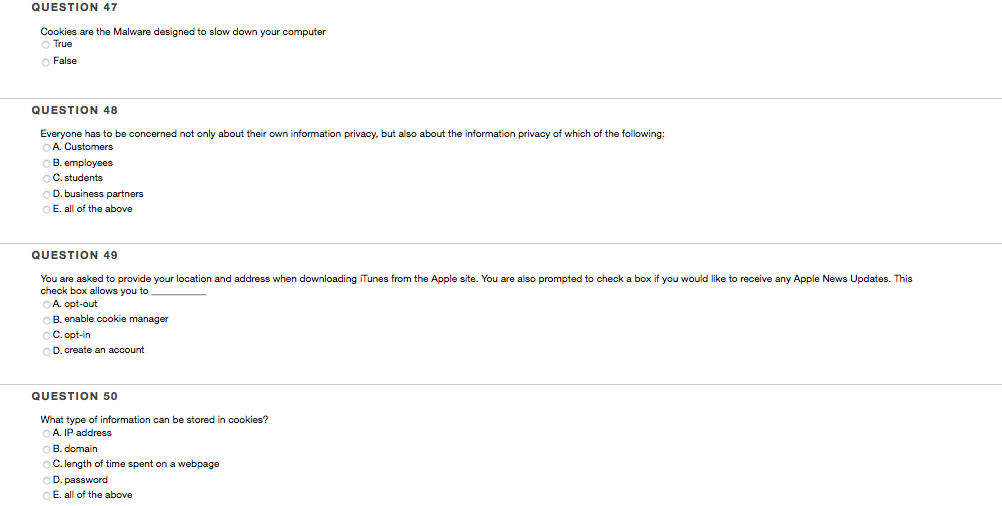Select B. domain option

pos(46,449)
